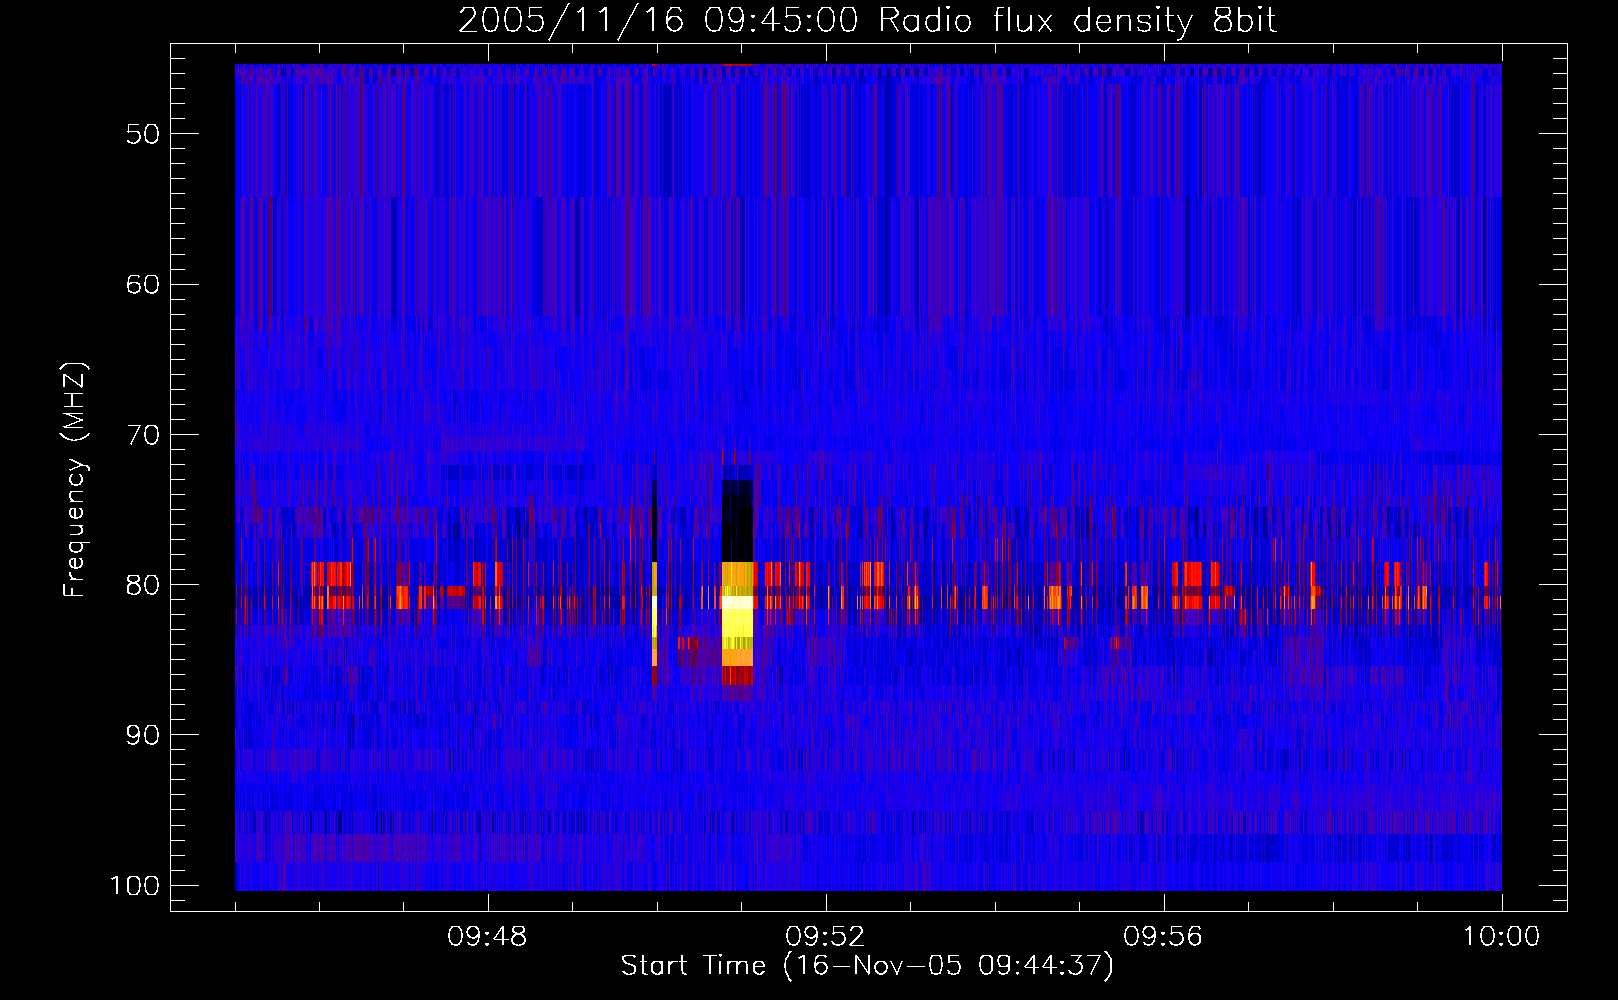Click the 09:52 time tick label
Screen dimensions: 1618x1000
coord(825,937)
